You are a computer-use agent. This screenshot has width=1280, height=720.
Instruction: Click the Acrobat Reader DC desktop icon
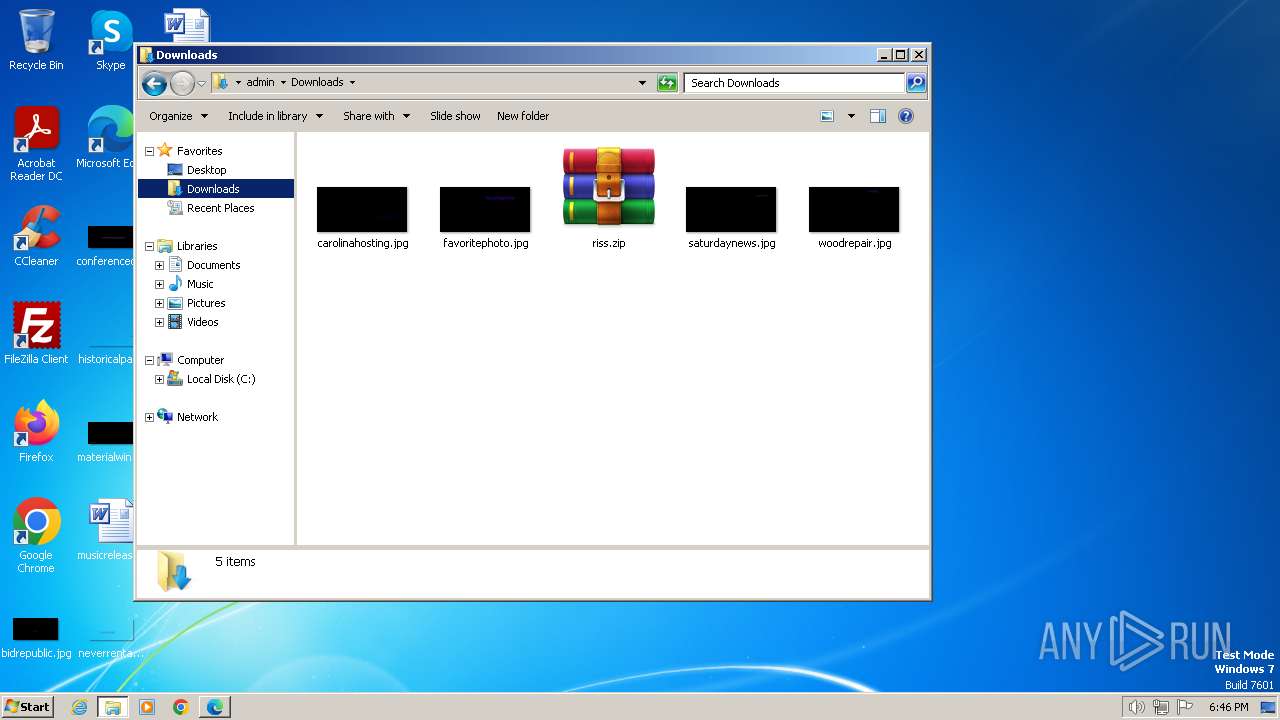point(36,144)
